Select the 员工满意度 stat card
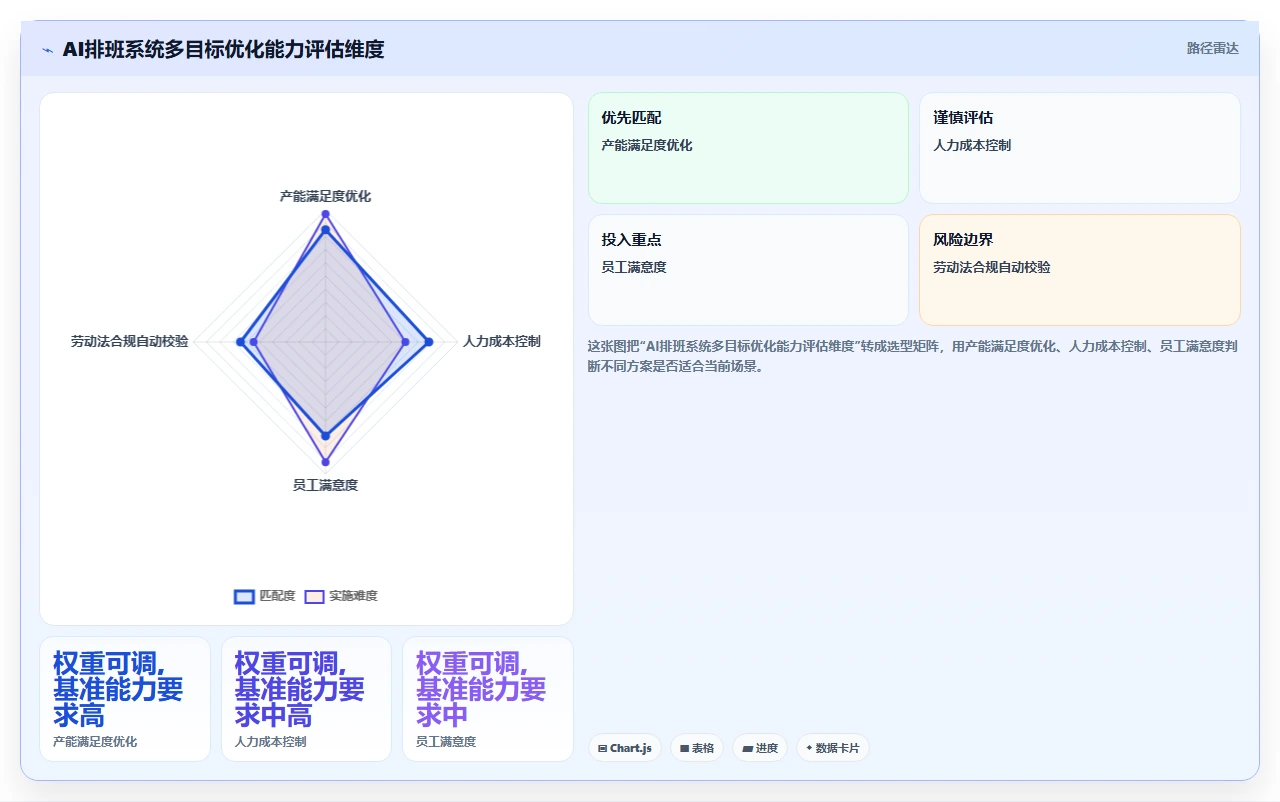The height and width of the screenshot is (802, 1280). tap(488, 699)
